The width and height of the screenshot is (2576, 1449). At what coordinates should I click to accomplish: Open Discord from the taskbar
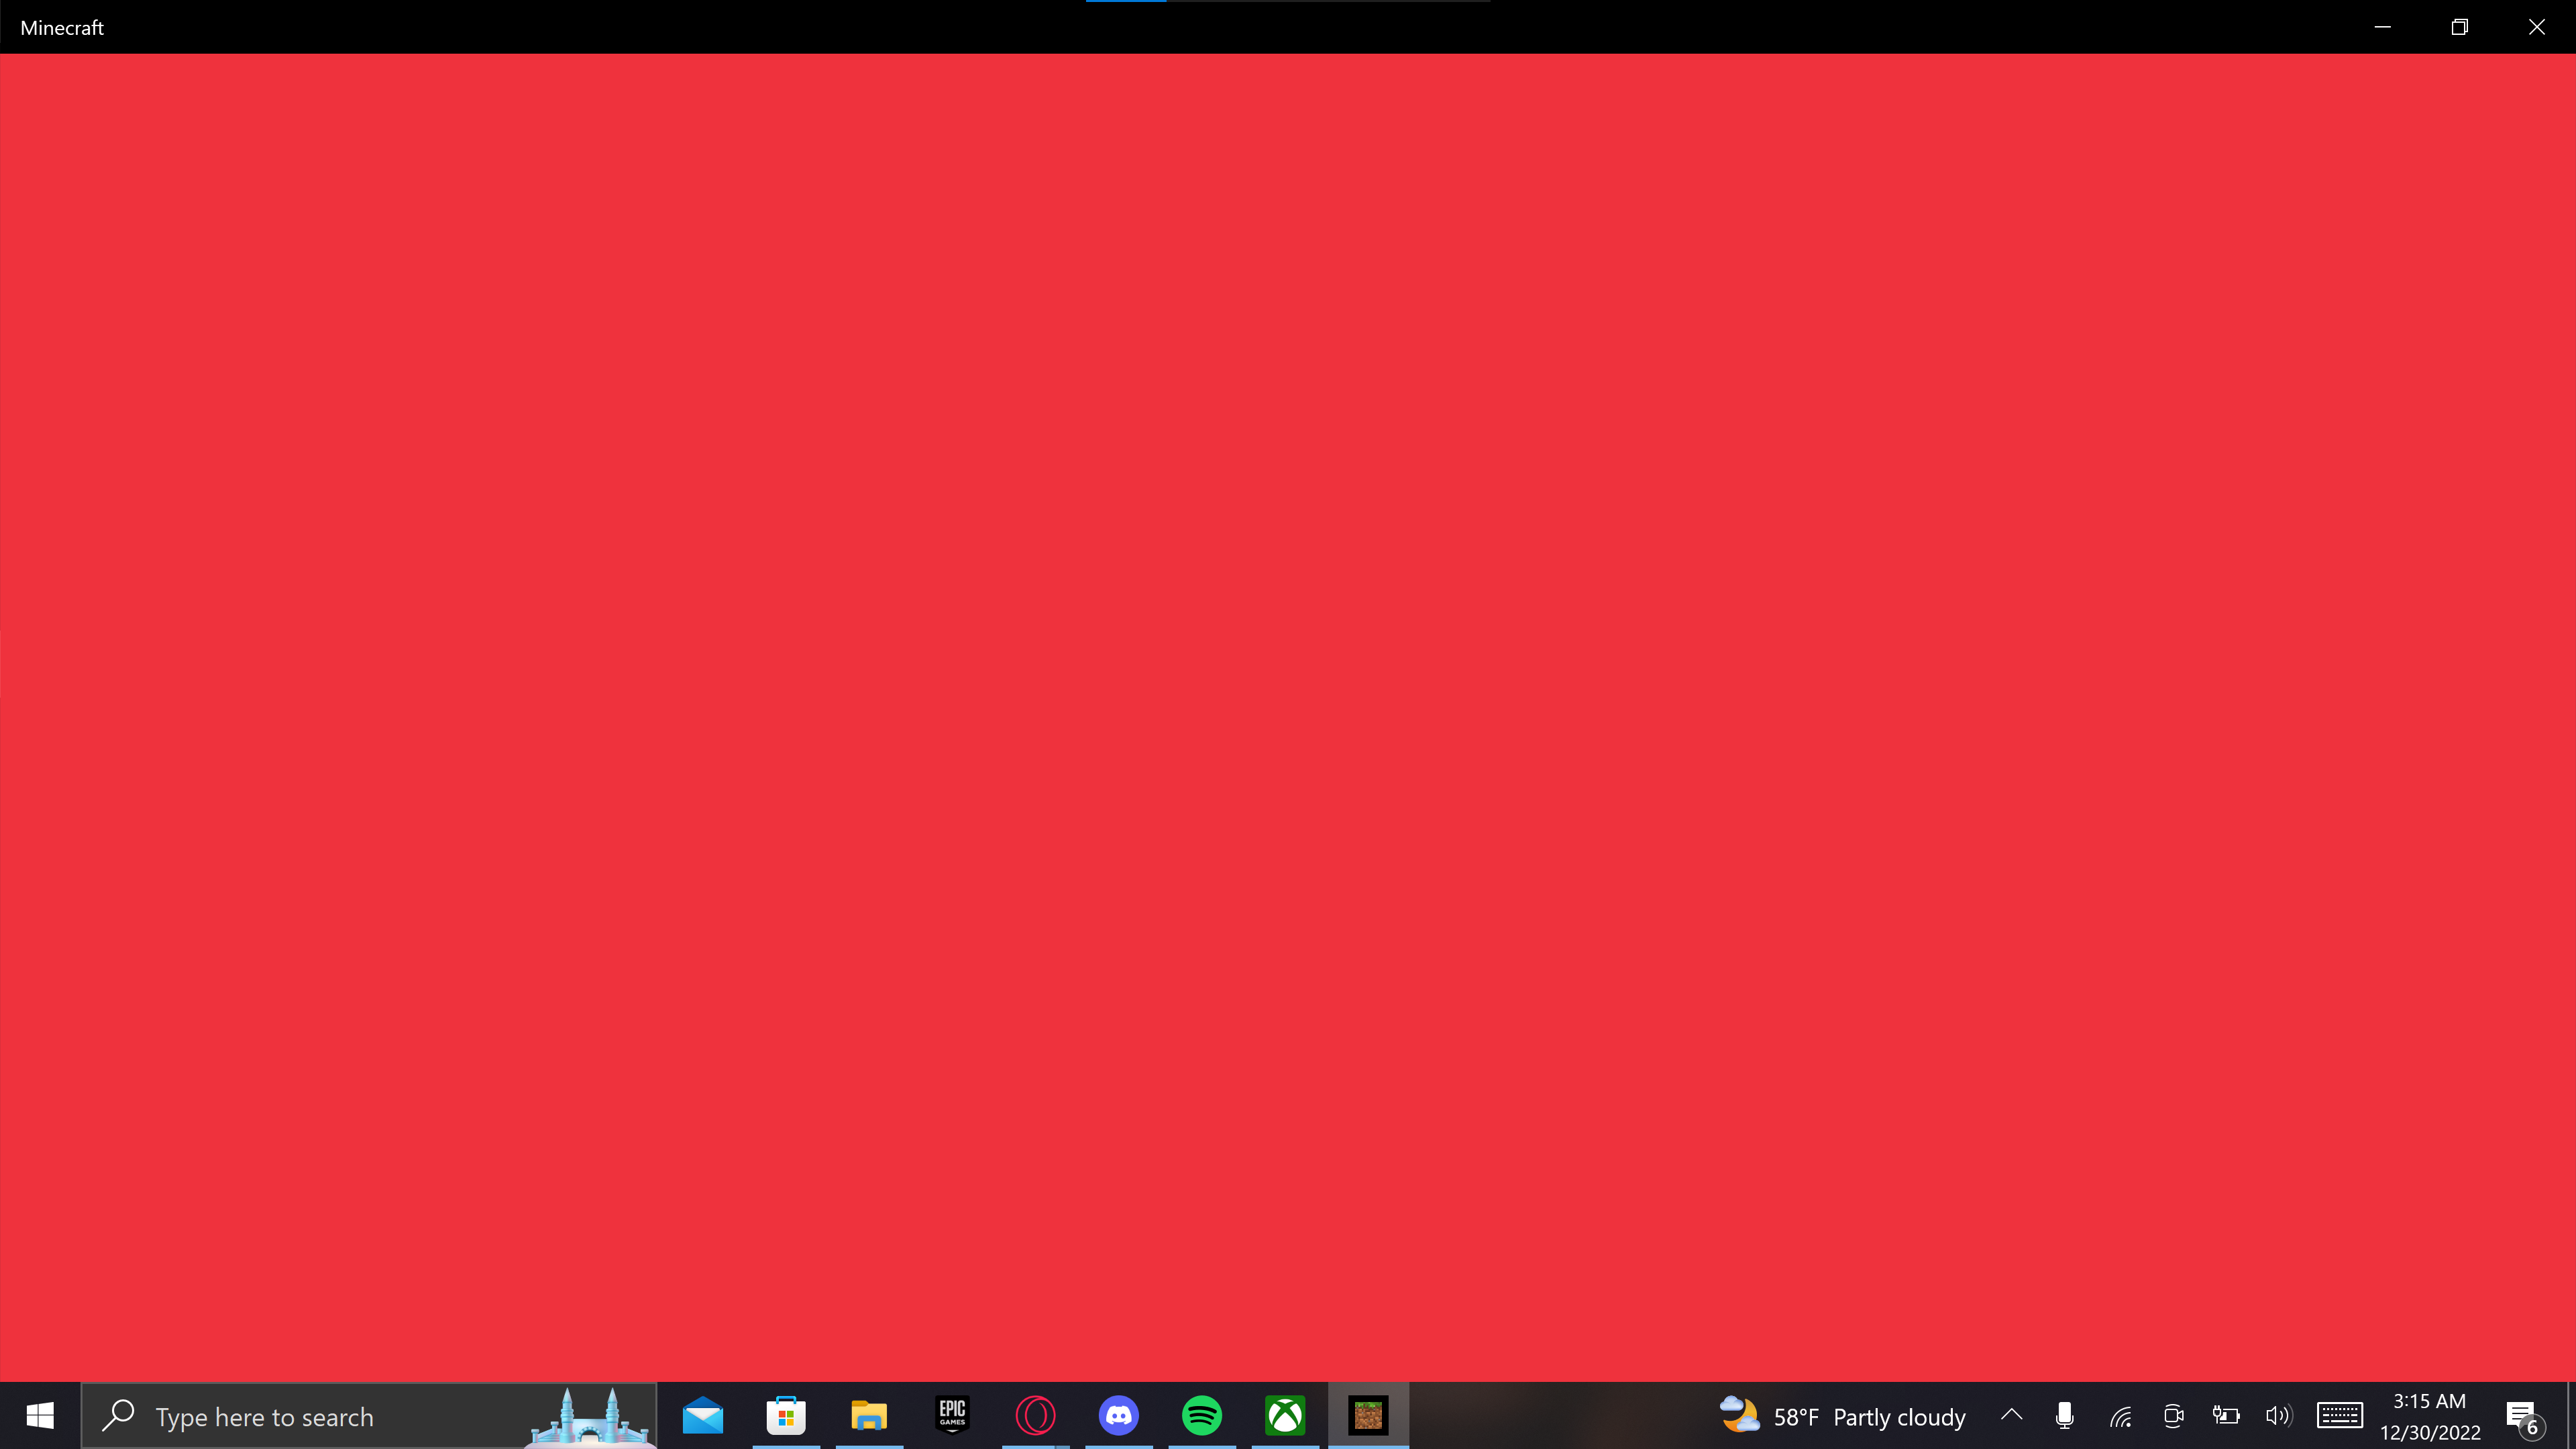(1118, 1416)
